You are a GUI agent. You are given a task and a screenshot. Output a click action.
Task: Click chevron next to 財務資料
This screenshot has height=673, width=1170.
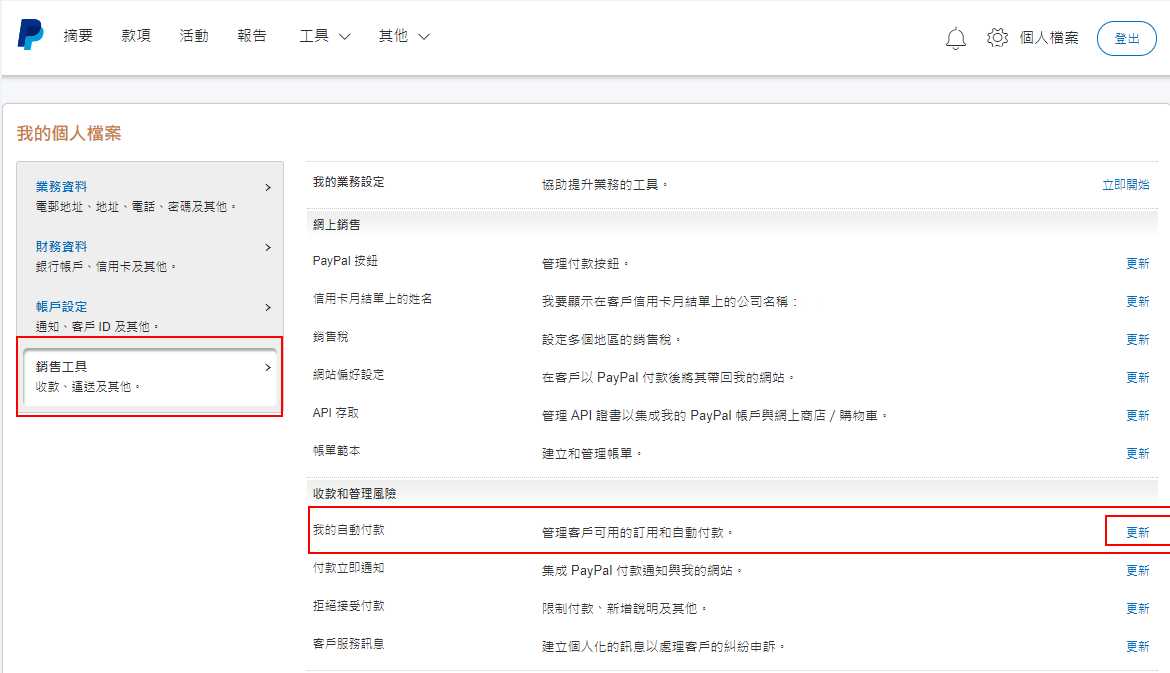point(268,247)
